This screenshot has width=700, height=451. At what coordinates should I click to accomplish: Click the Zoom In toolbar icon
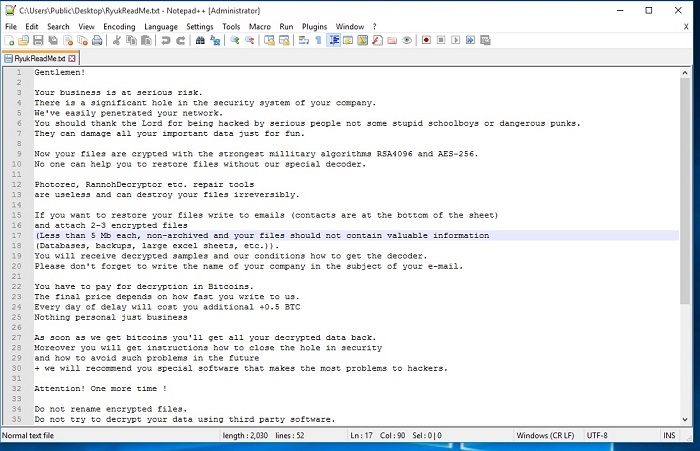[235, 41]
